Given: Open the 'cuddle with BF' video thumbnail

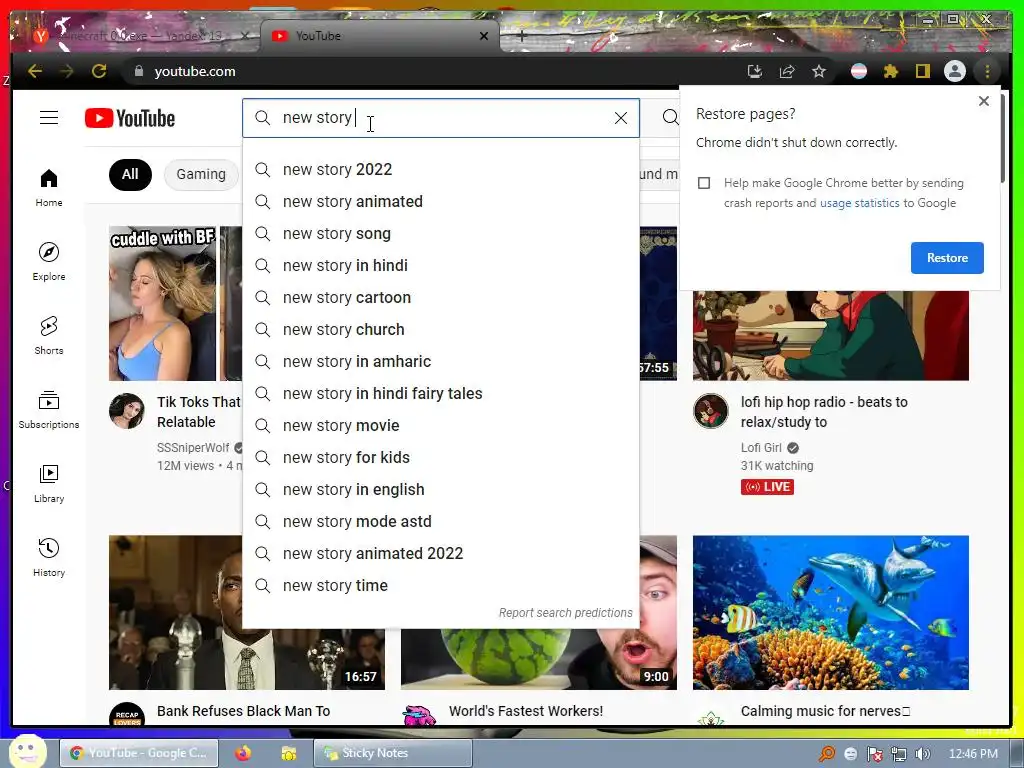Looking at the screenshot, I should point(175,303).
